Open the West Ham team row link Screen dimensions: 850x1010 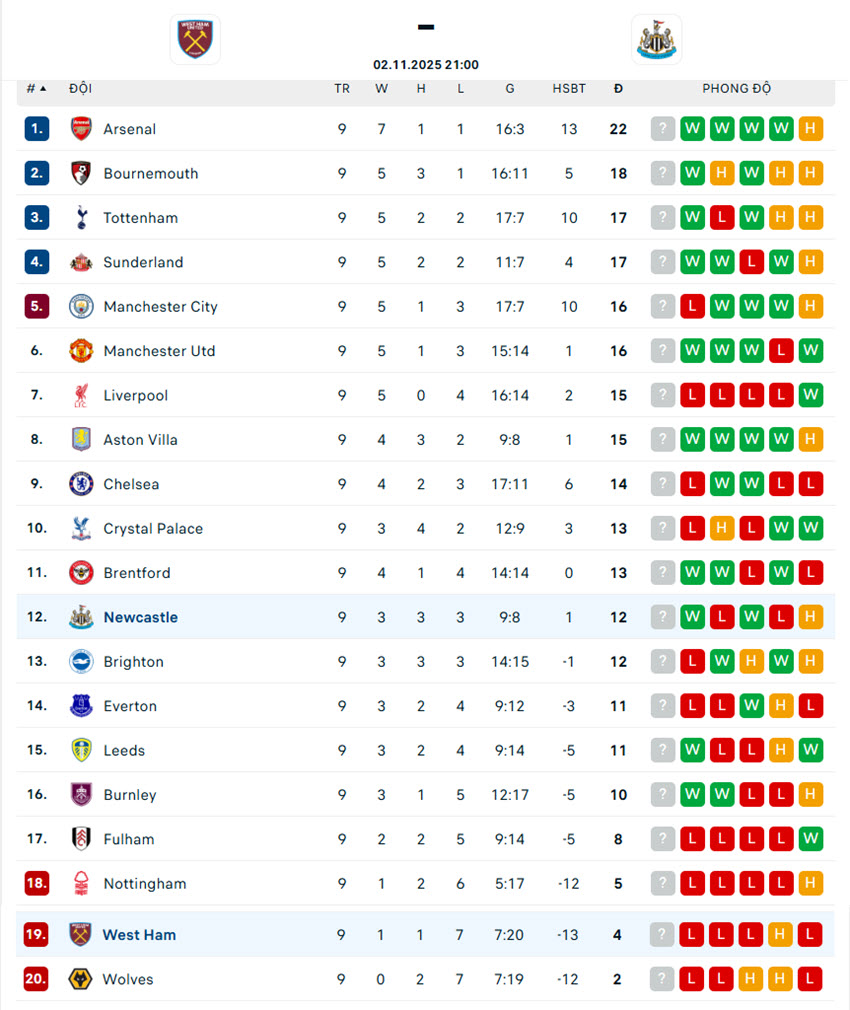(x=139, y=935)
